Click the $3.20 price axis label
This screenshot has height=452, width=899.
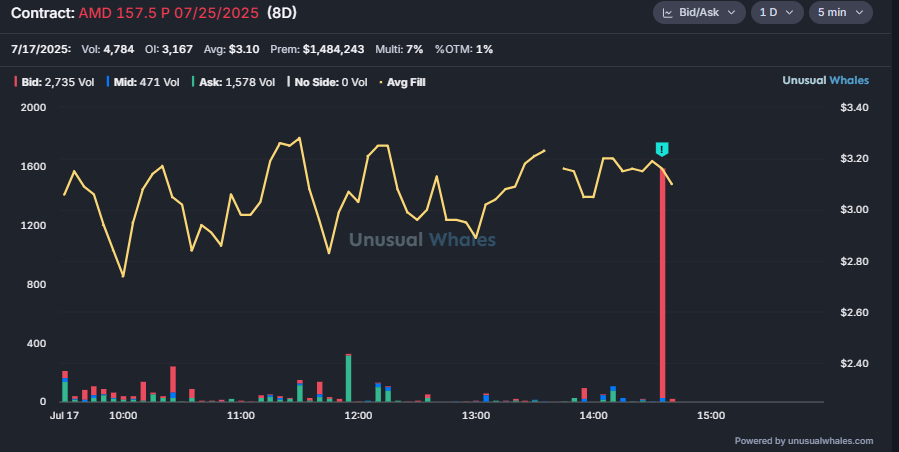(854, 158)
